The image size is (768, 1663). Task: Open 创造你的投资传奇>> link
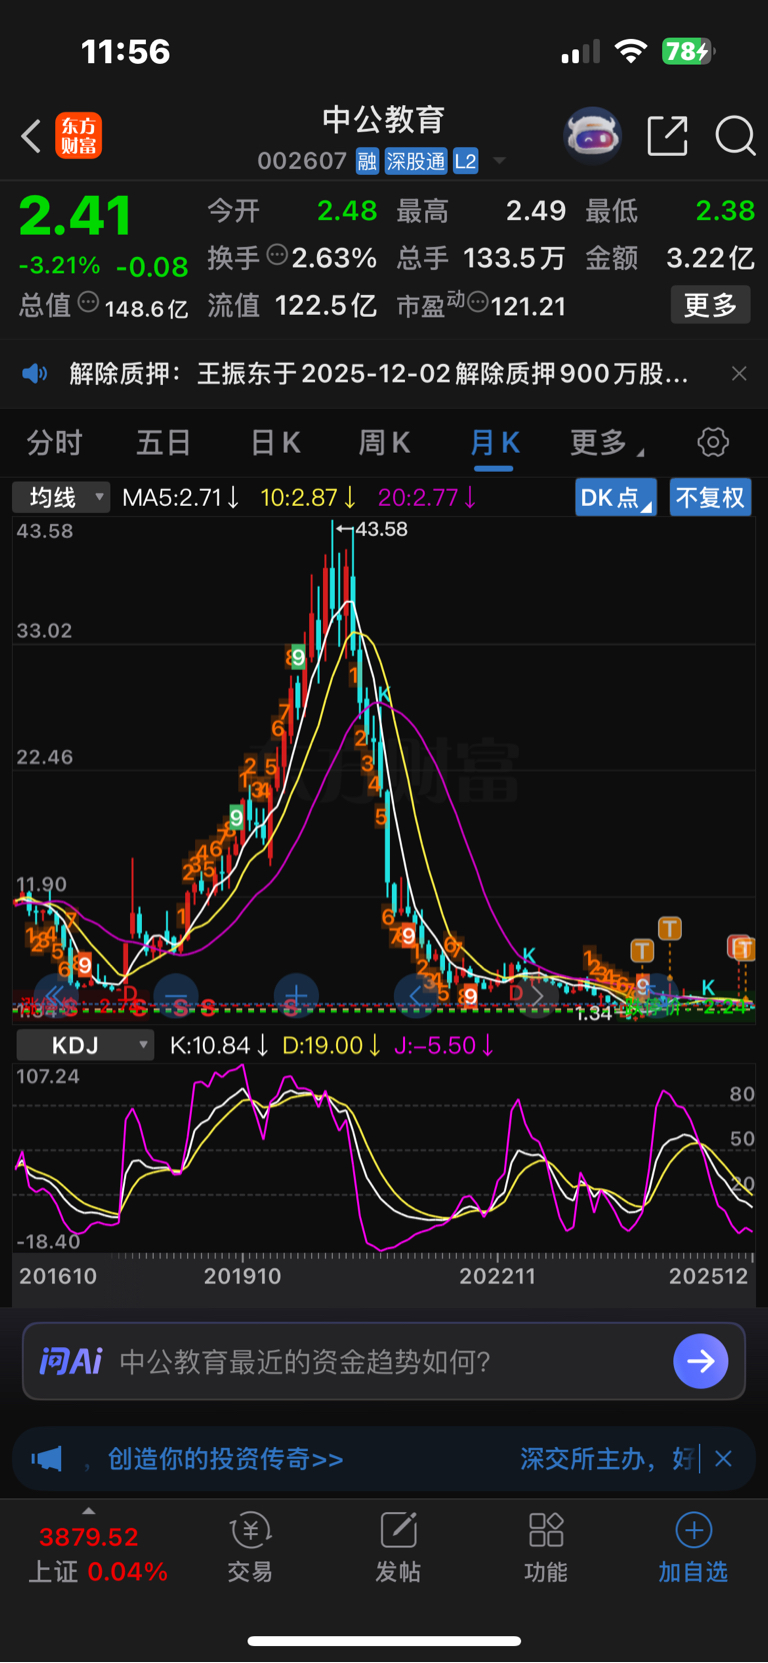(x=225, y=1459)
